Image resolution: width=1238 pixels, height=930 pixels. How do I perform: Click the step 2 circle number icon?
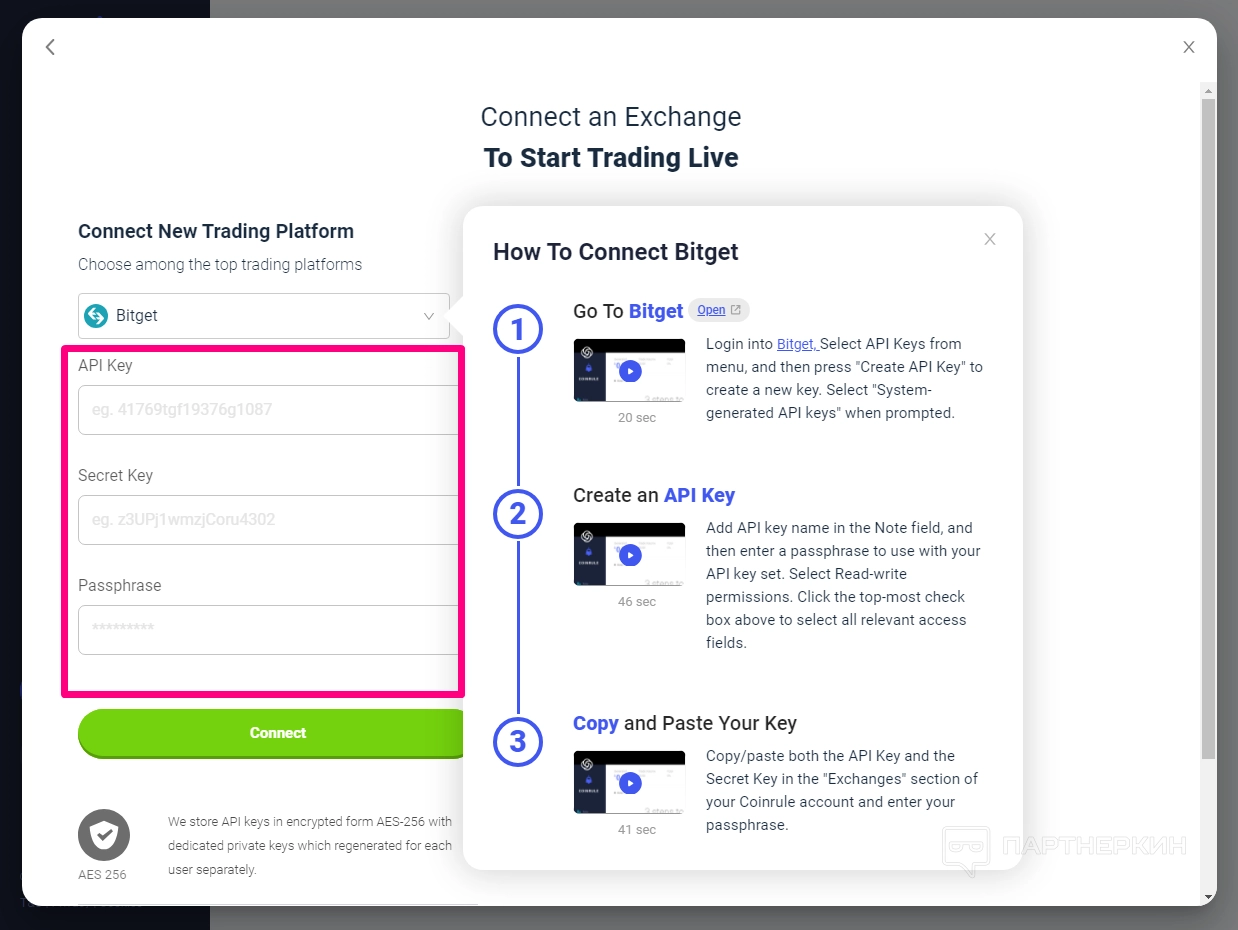tap(518, 514)
